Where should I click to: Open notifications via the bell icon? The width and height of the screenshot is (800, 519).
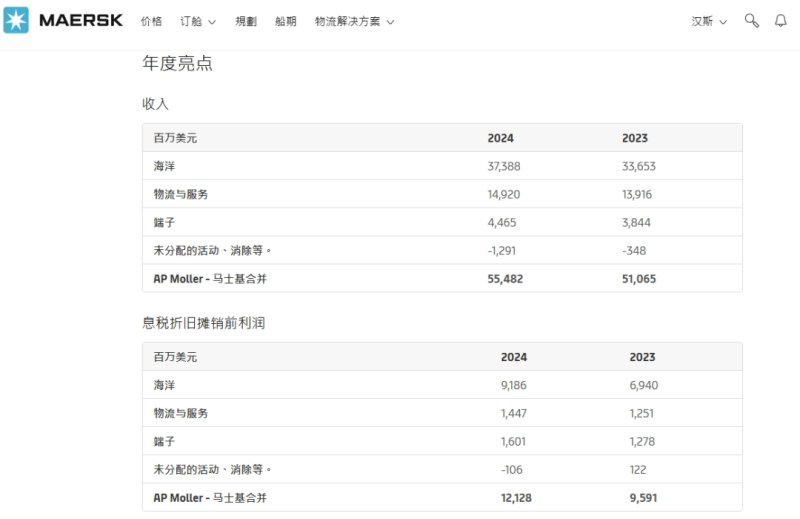(x=781, y=21)
